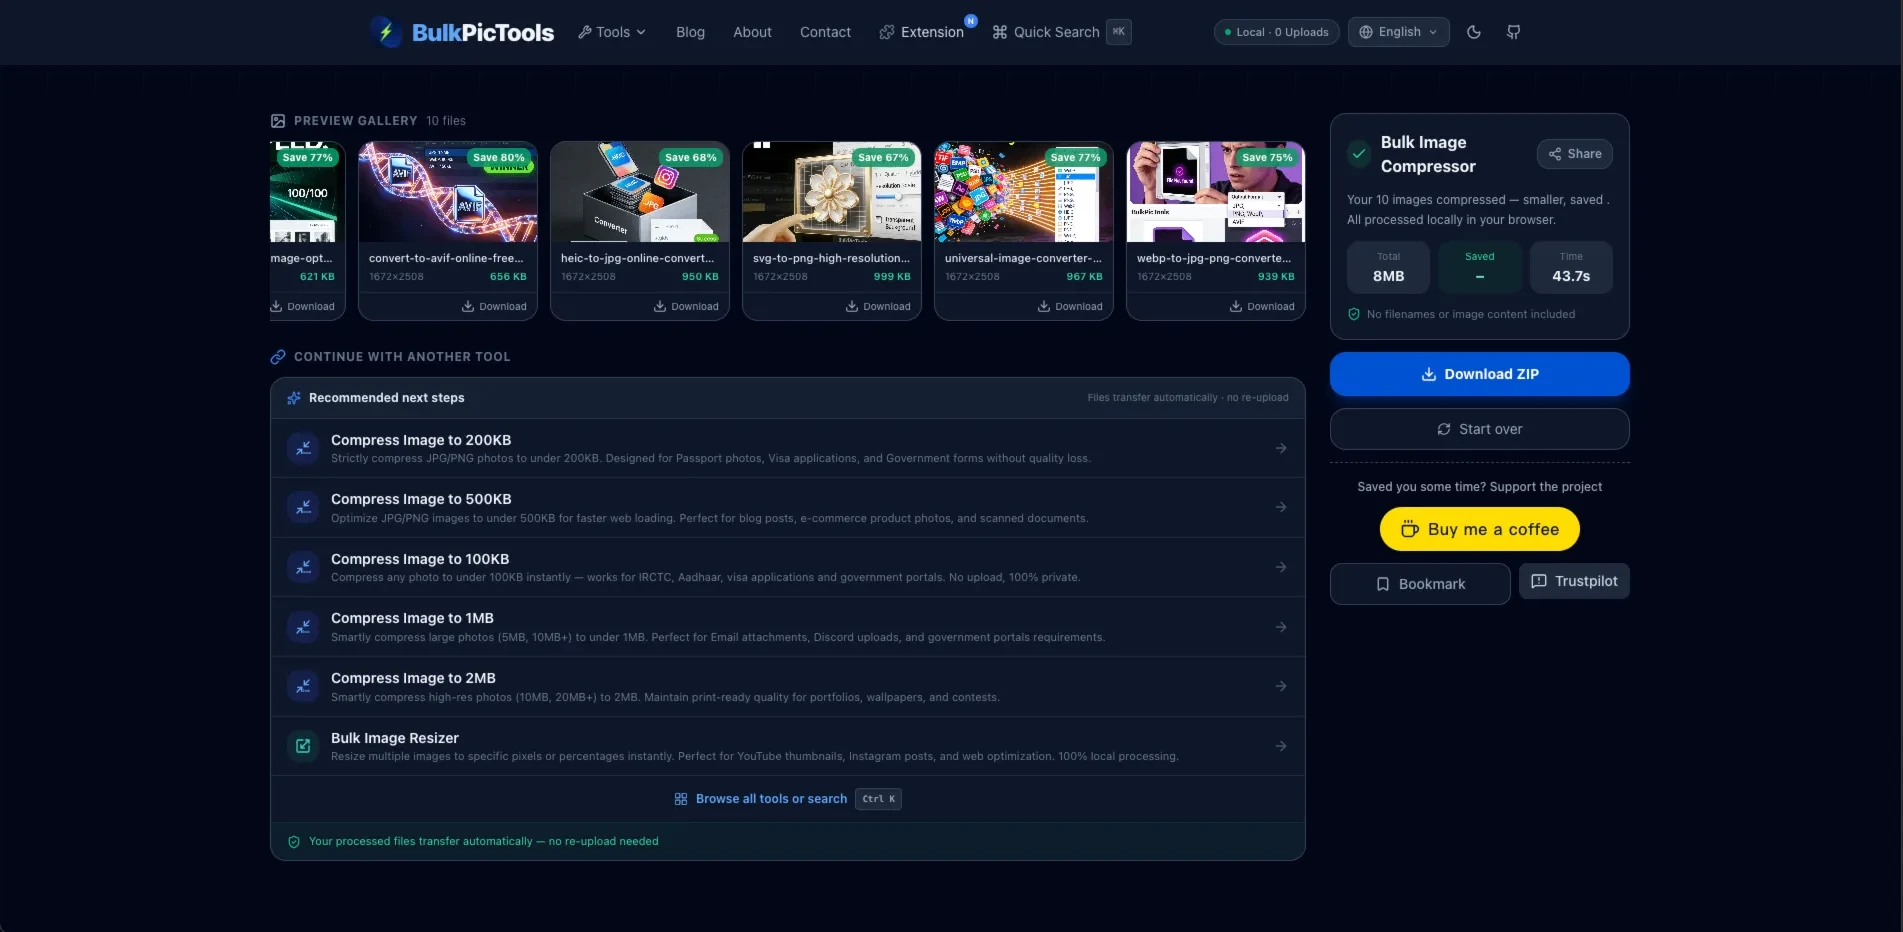
Task: Download the image-opt file at 621 KB
Action: pyautogui.click(x=303, y=306)
